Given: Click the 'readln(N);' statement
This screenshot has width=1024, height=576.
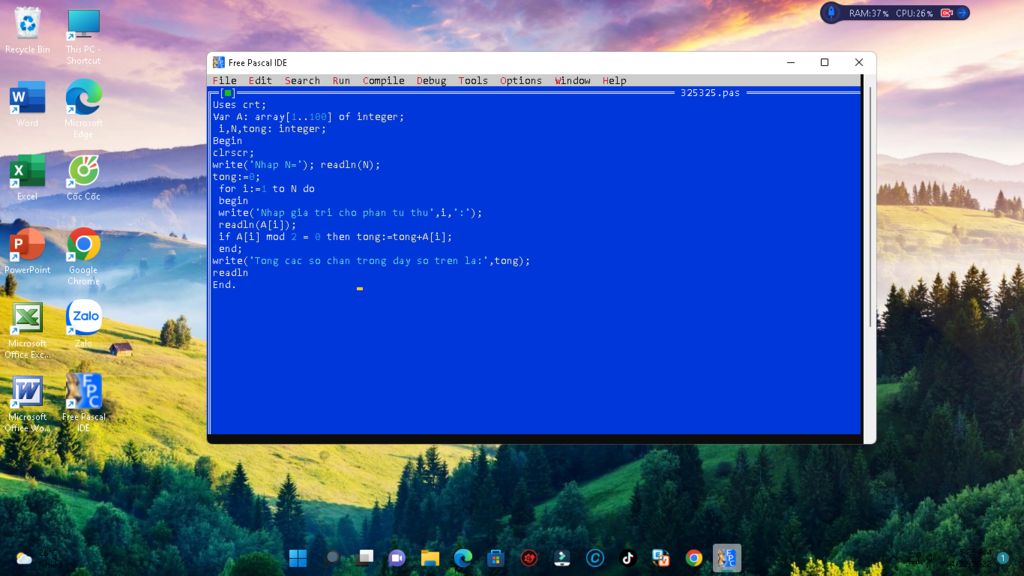Looking at the screenshot, I should tap(350, 165).
